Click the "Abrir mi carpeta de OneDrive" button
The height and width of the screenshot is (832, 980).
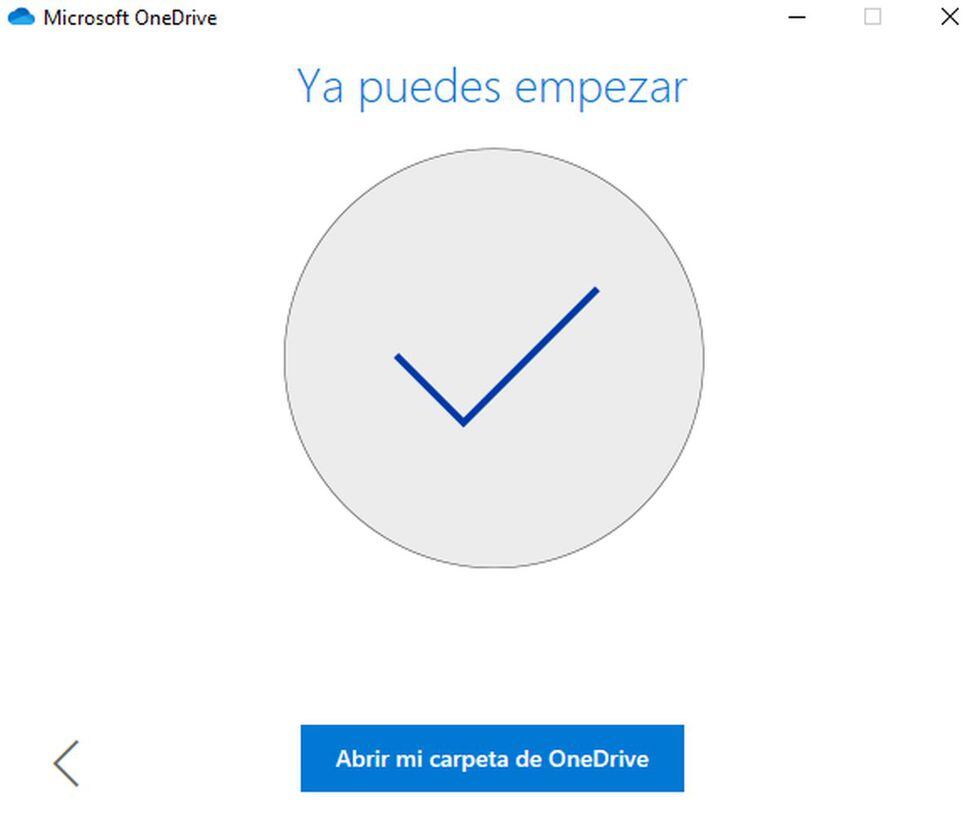coord(492,759)
